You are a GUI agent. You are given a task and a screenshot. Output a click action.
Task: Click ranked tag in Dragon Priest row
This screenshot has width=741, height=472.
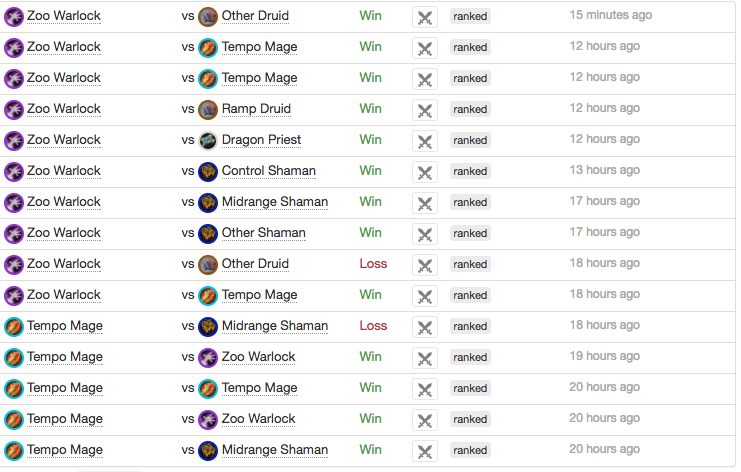coord(470,140)
